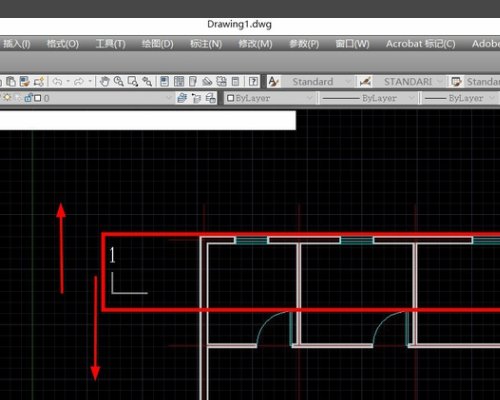Image resolution: width=500 pixels, height=400 pixels.
Task: Click the Dimension Style icon
Action: click(365, 82)
